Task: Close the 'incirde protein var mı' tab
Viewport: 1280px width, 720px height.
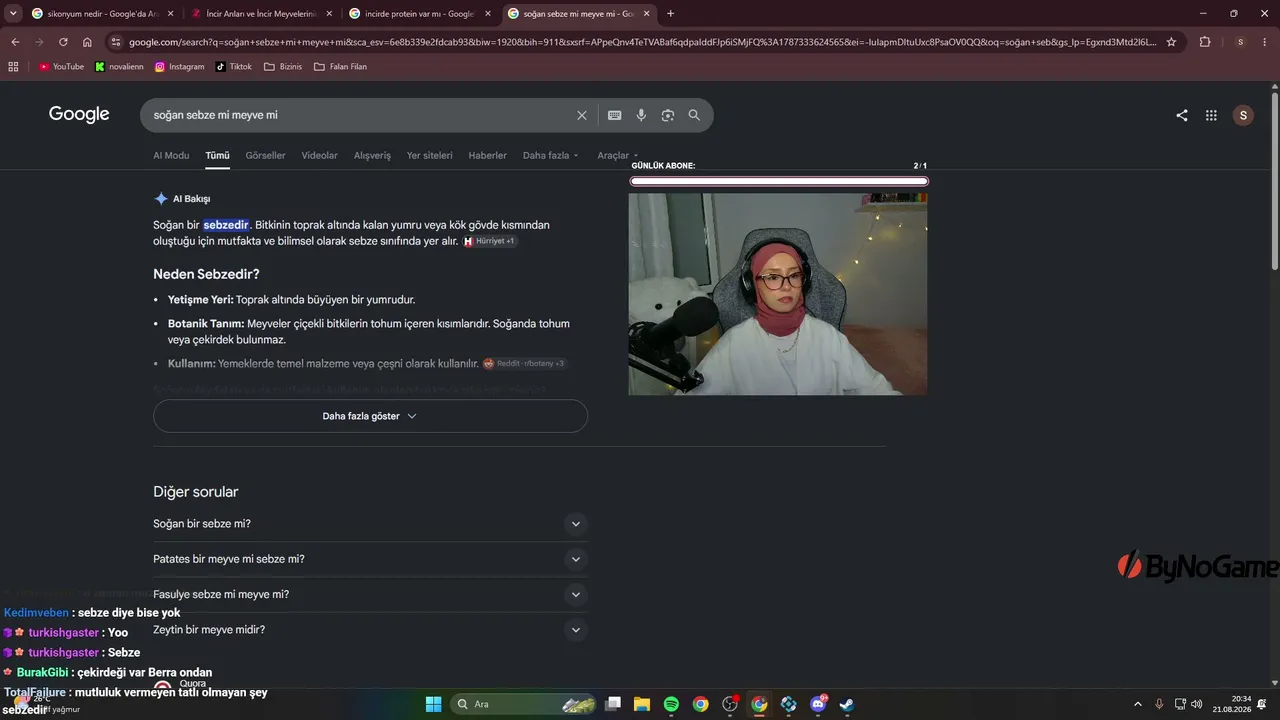Action: pos(486,14)
